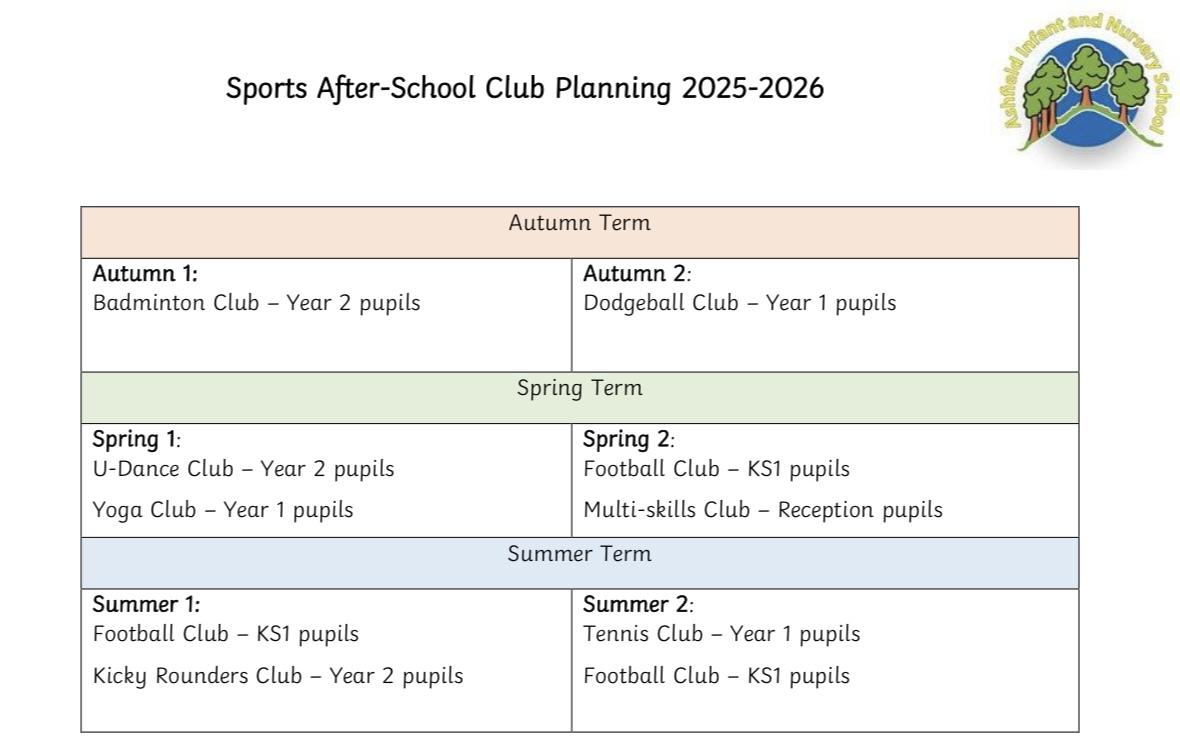This screenshot has height=754, width=1180.
Task: Click the Kicky Rounders Club – Year 2 entry
Action: (278, 676)
